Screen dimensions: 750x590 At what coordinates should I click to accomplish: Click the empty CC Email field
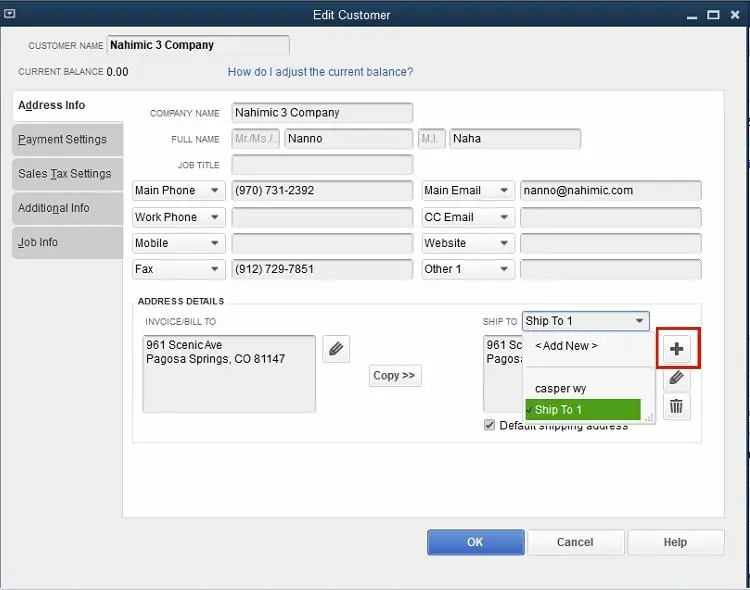[611, 217]
